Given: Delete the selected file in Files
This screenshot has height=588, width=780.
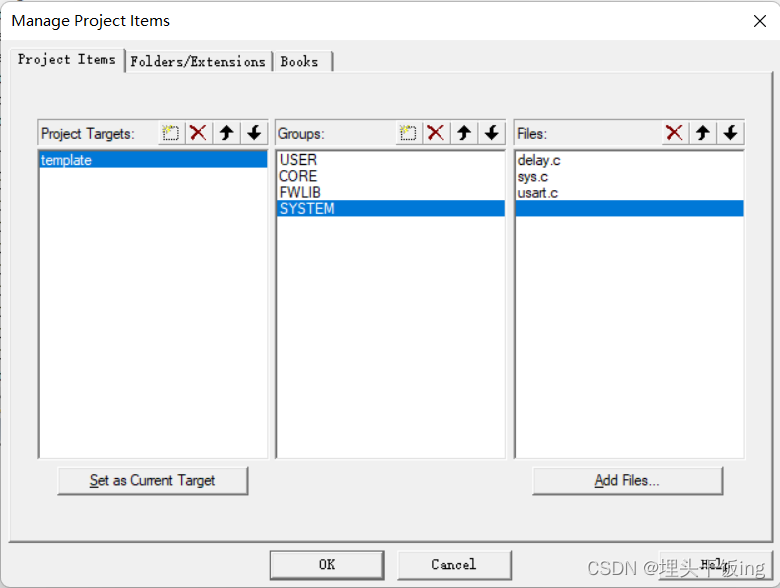Looking at the screenshot, I should (675, 133).
